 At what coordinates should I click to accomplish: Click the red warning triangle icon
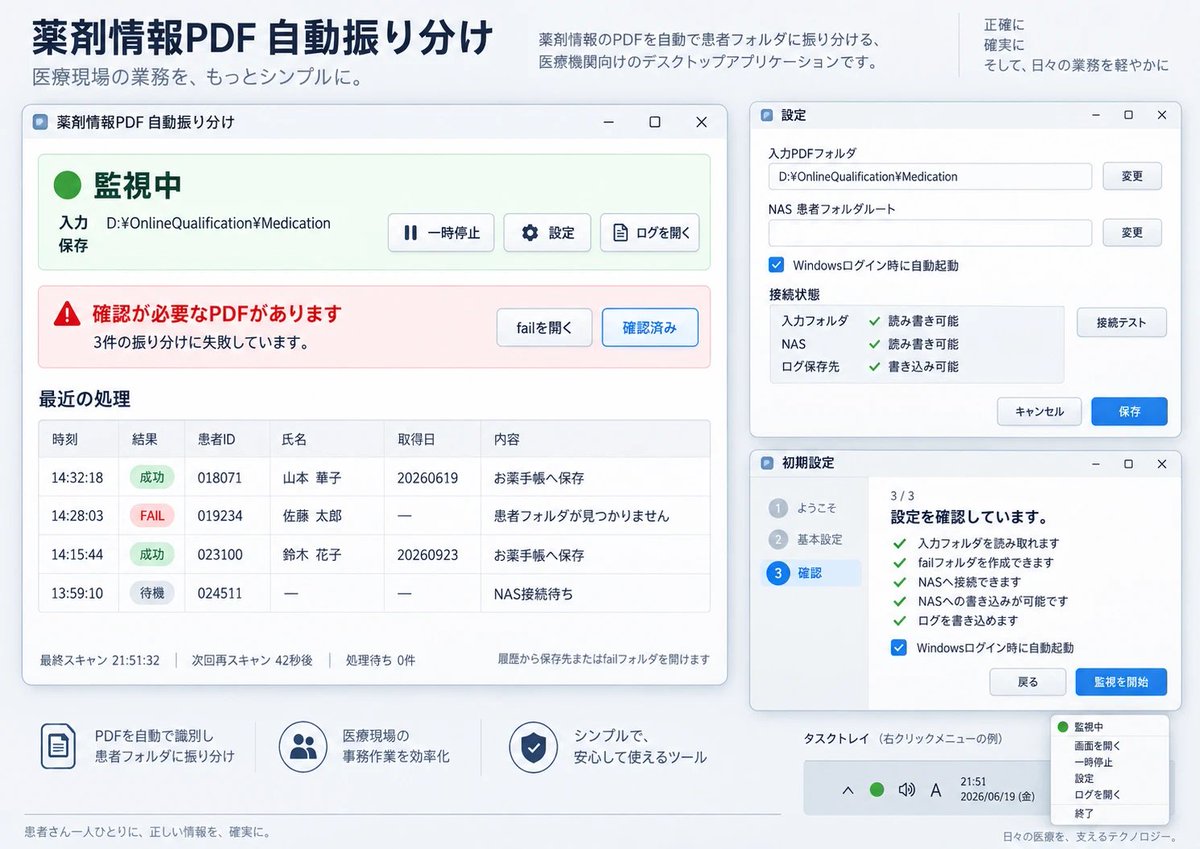[x=67, y=314]
